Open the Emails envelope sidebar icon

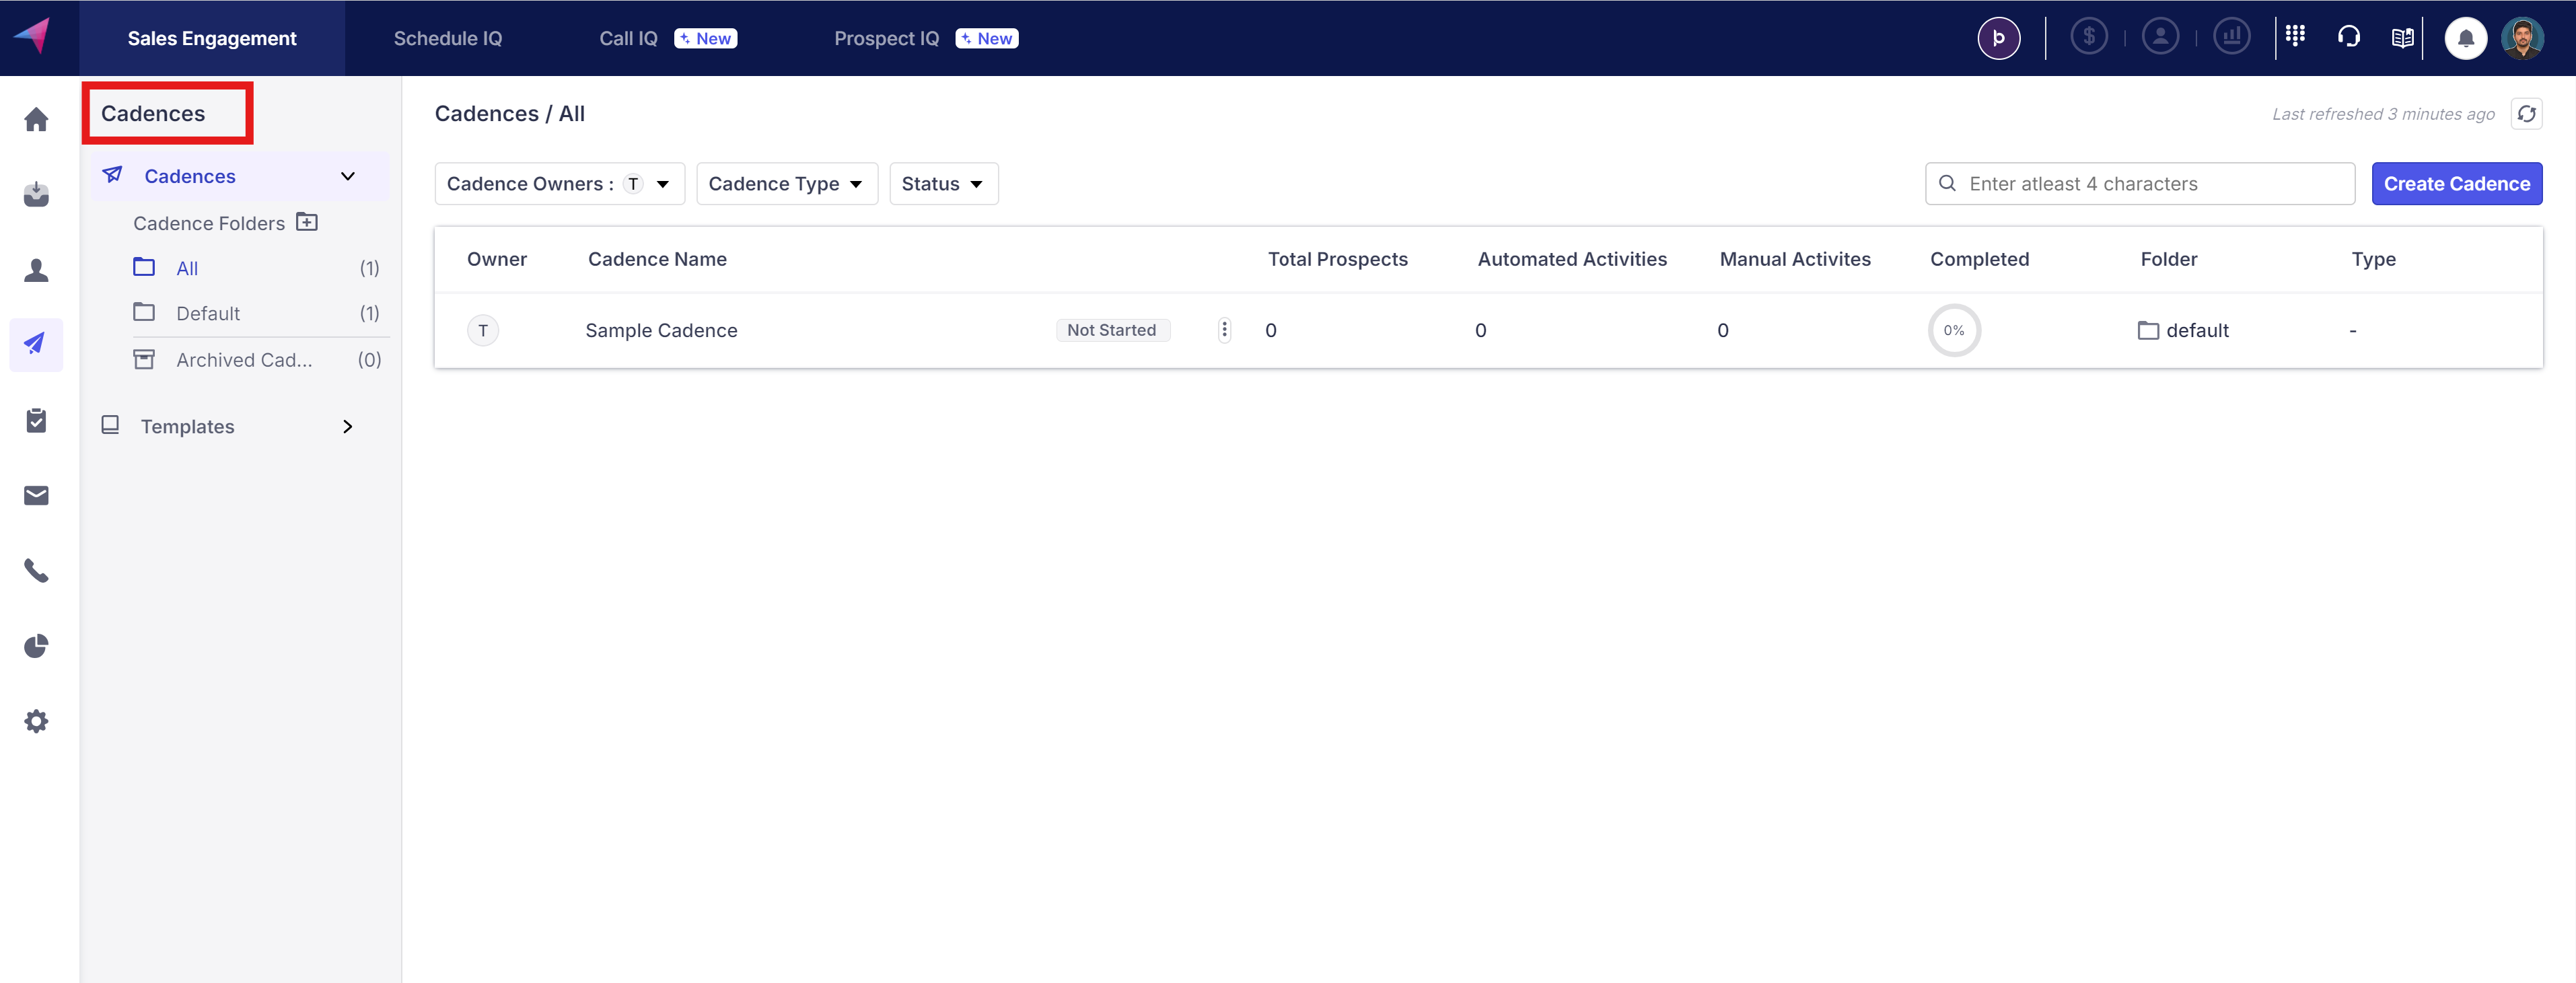pyautogui.click(x=36, y=496)
